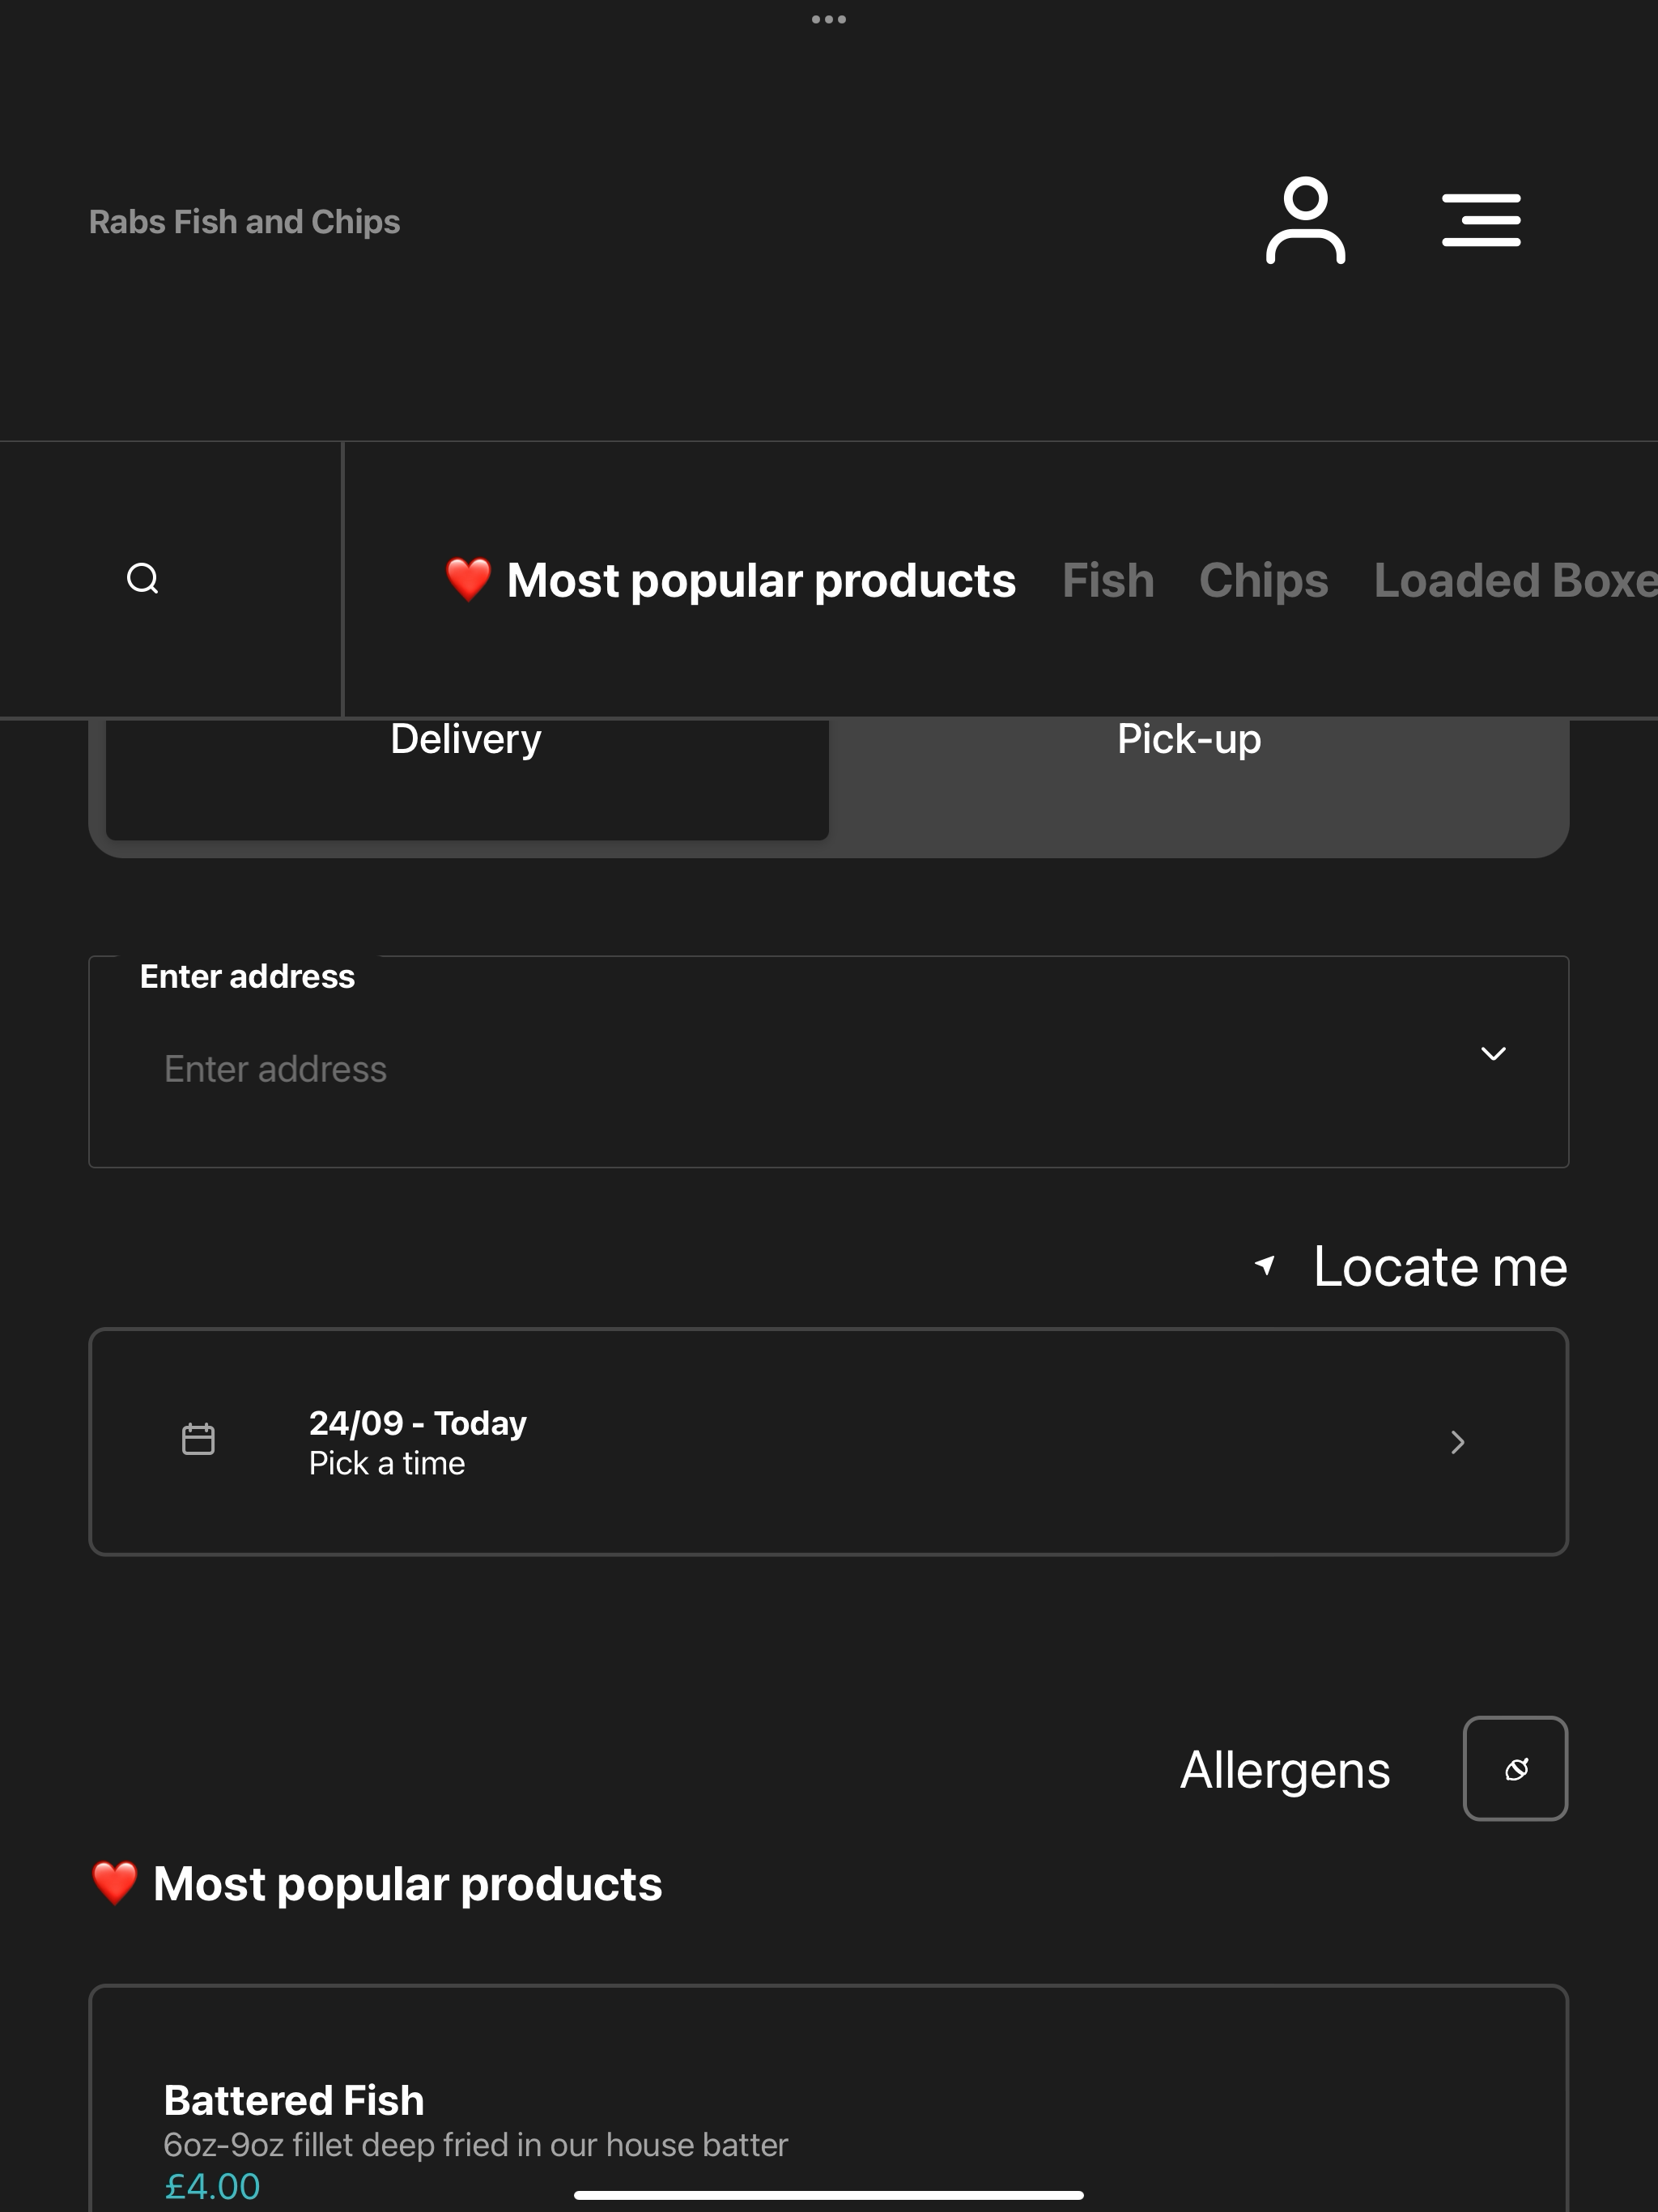Open the Rabs Fish and Chips home link
Screen dimensions: 1658x2212
pyautogui.click(x=244, y=221)
